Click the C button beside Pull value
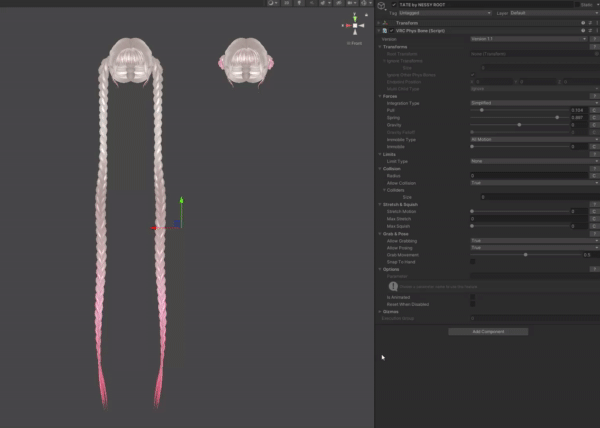Screen dimensions: 600x428 596,110
